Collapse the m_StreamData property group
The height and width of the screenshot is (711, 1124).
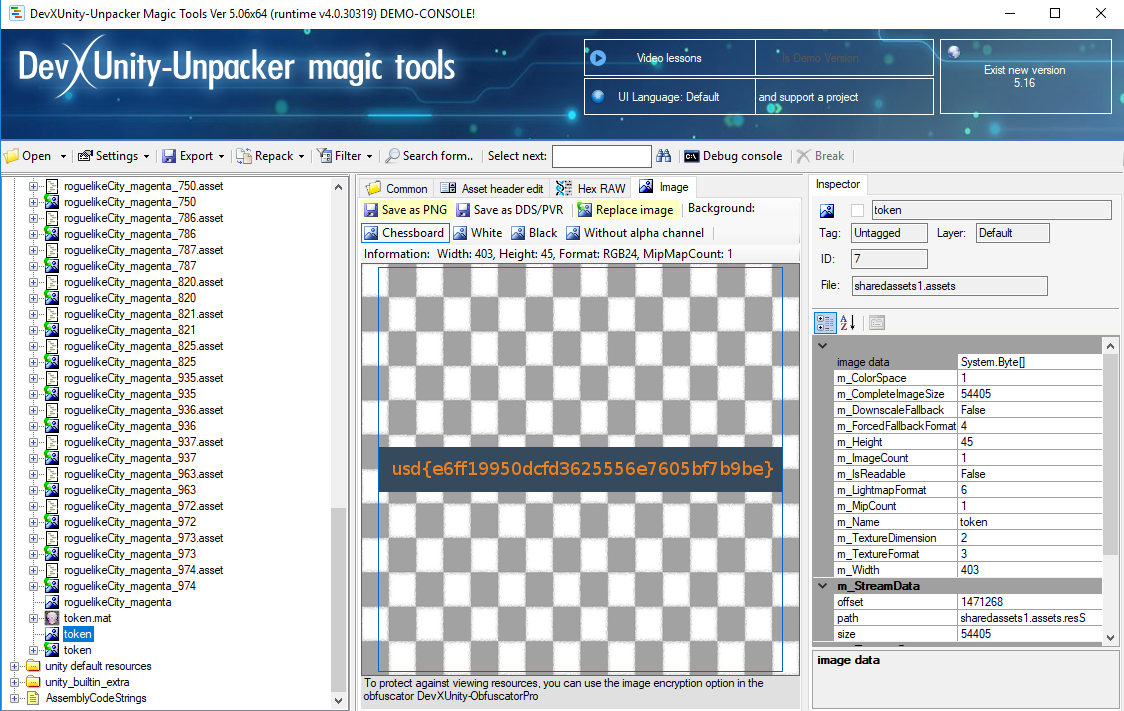(x=823, y=586)
